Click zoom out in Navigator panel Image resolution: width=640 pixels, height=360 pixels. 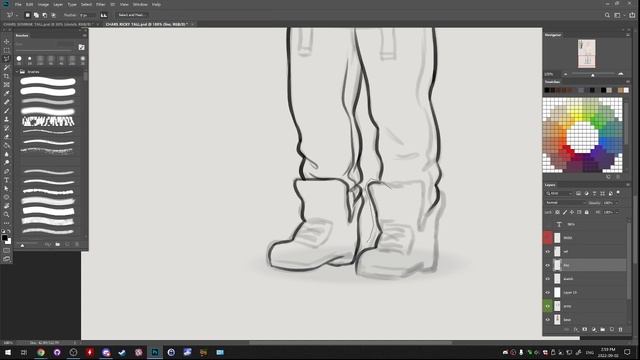pyautogui.click(x=565, y=74)
